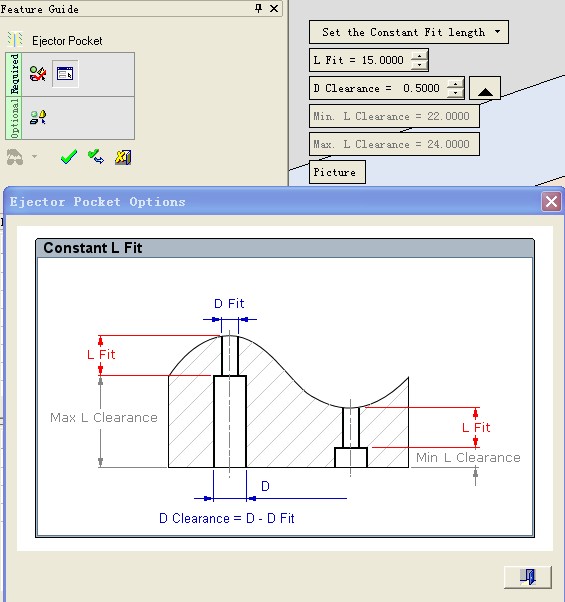Click the Apply checkmark with arrows icon

click(x=96, y=157)
